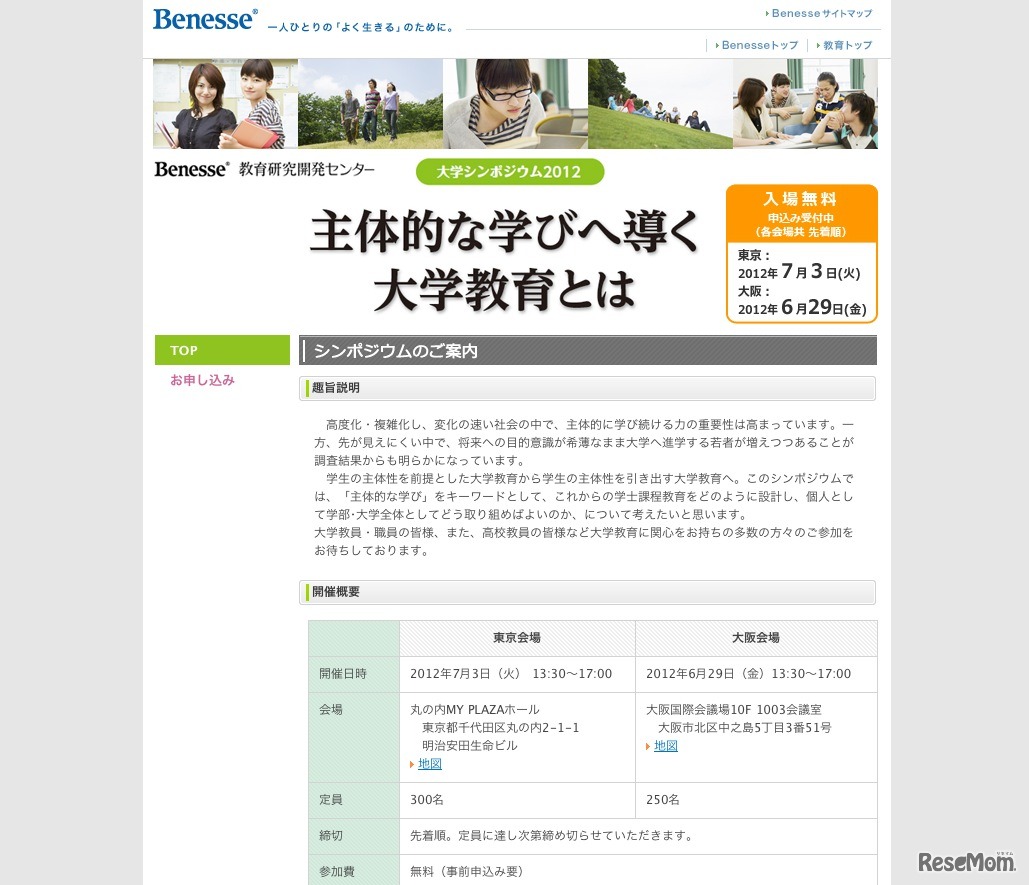Click the arrow icon before 教育トップ

pos(818,45)
